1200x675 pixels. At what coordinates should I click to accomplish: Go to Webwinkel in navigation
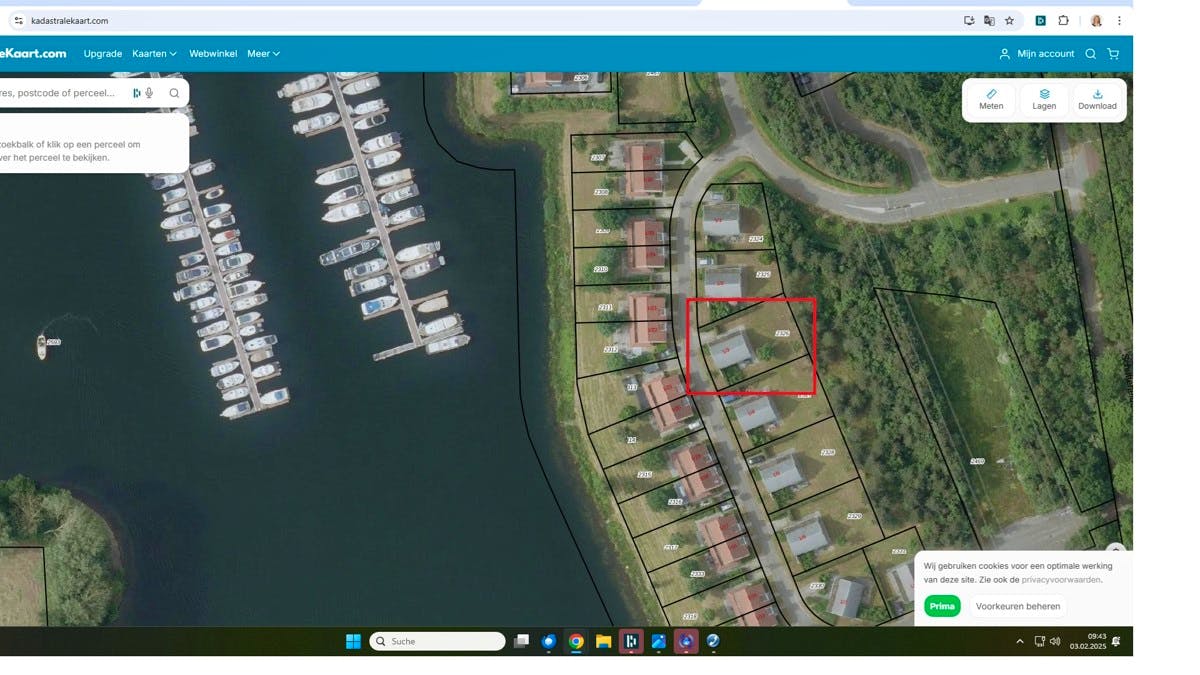click(213, 54)
